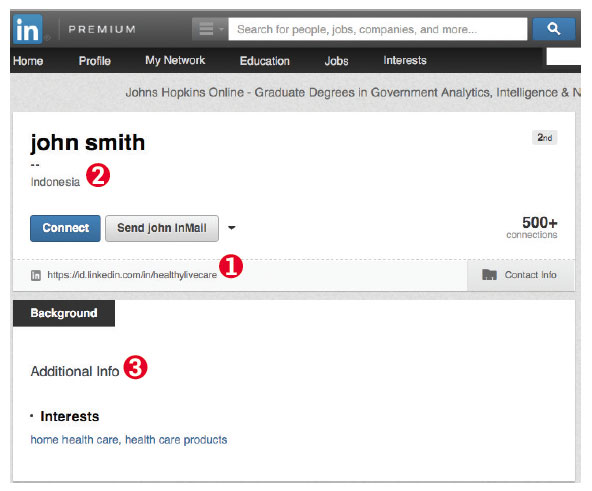This screenshot has width=592, height=491.
Task: Open the search category menu icon
Action: coord(210,29)
